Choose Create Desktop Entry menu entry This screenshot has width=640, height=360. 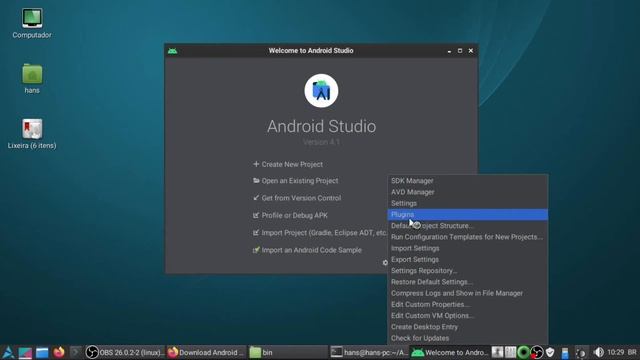pyautogui.click(x=467, y=327)
